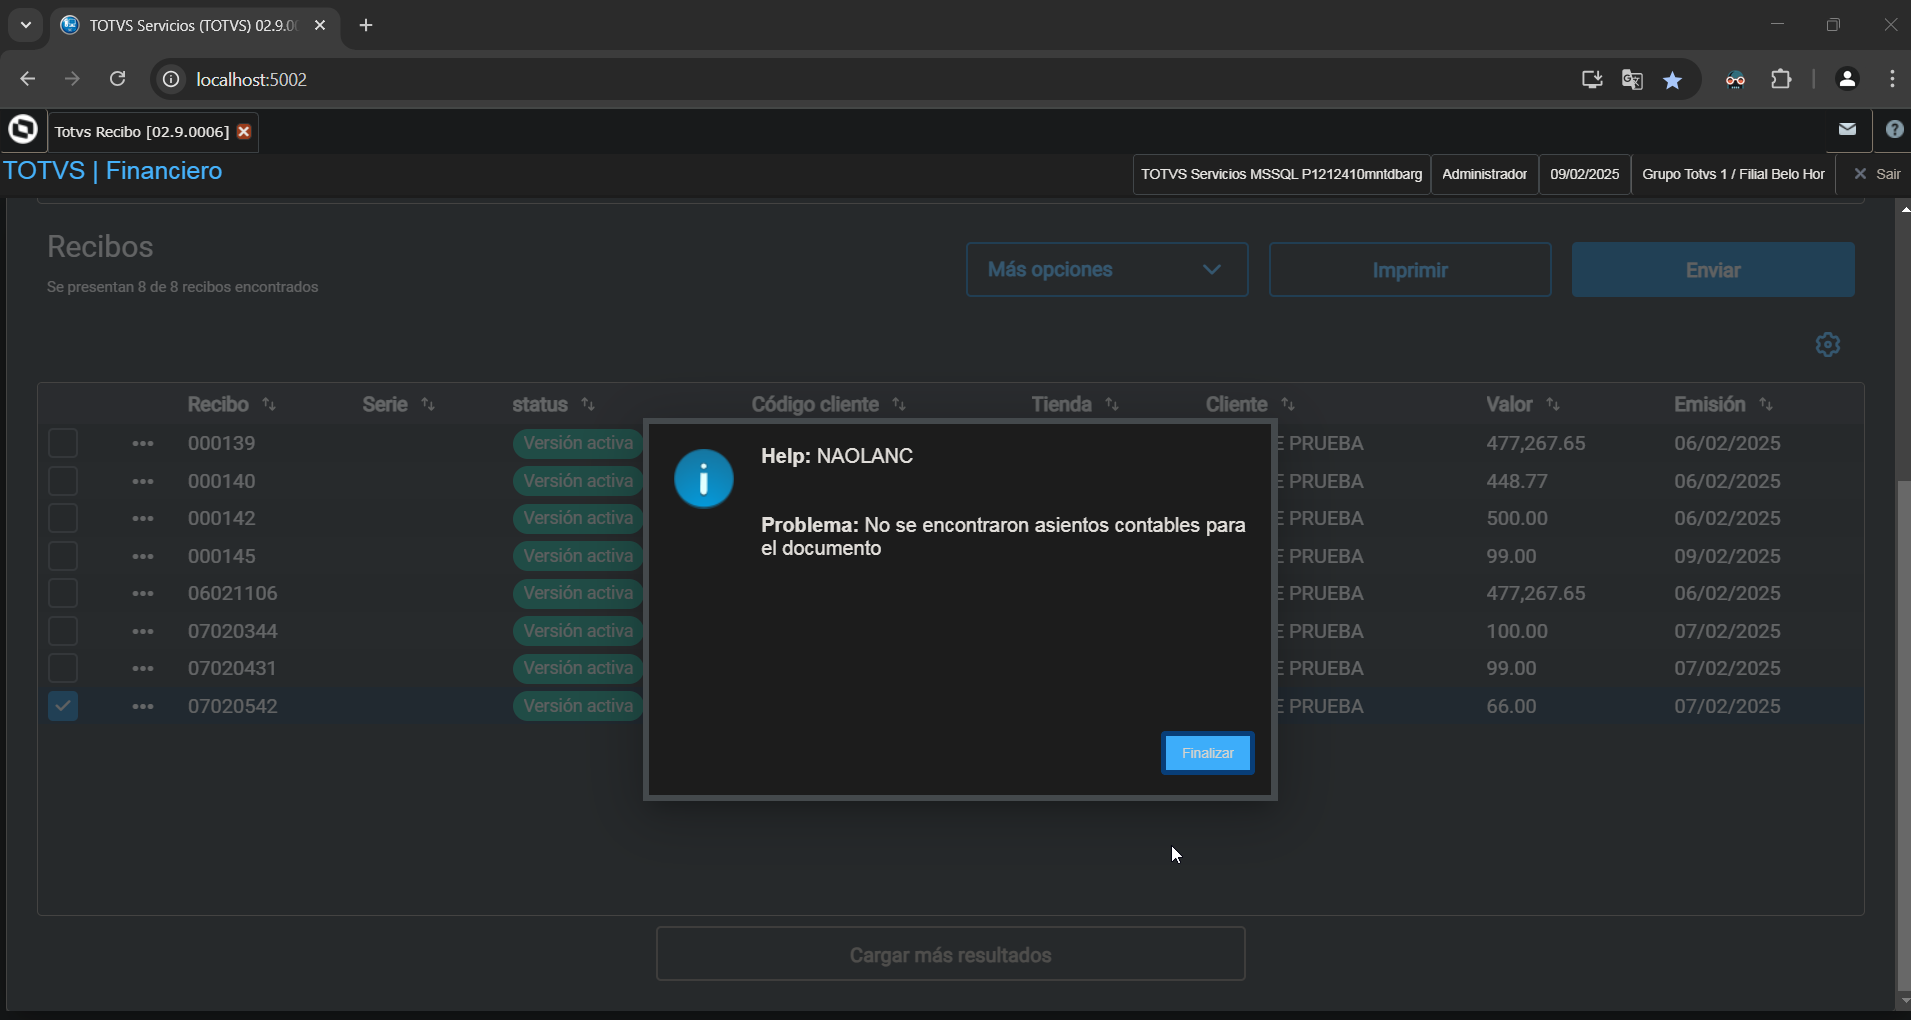
Task: Click the Cargar más resultados button
Action: [x=950, y=954]
